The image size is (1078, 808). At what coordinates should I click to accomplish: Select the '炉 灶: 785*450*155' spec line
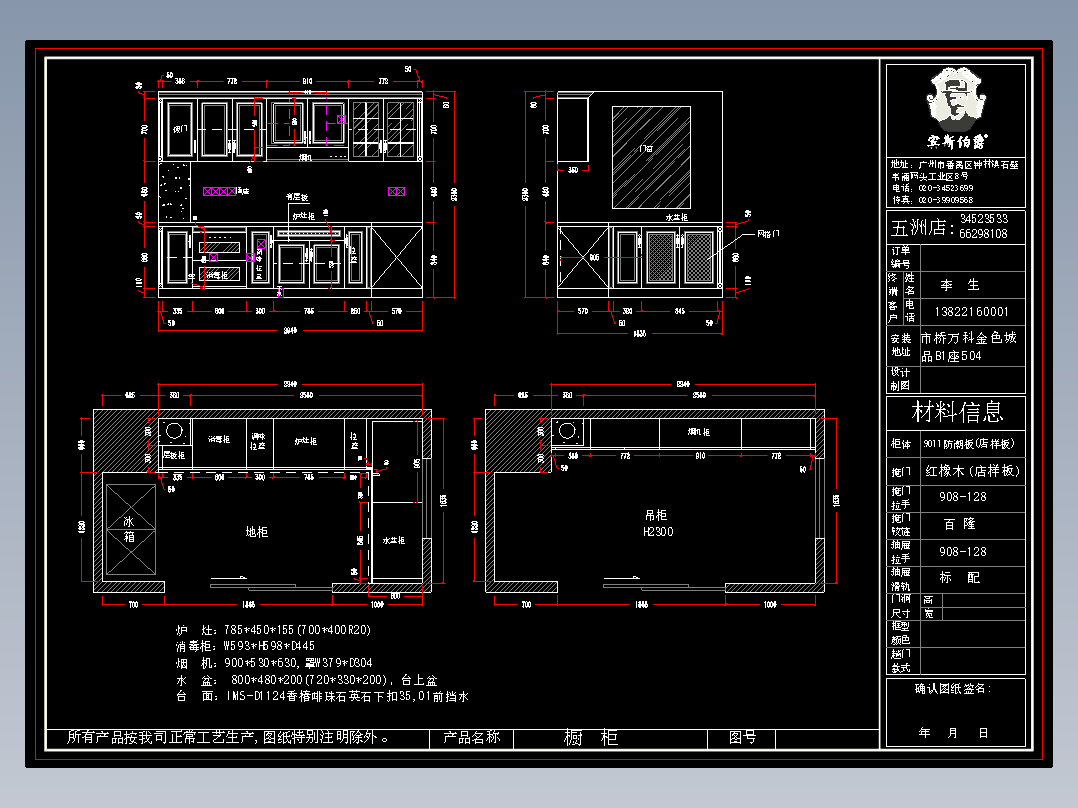(x=273, y=630)
